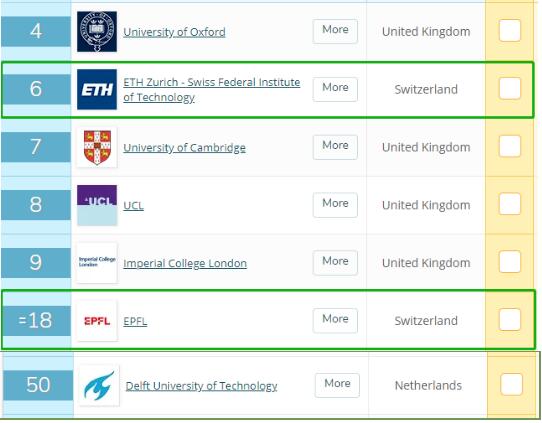The image size is (542, 423).
Task: Click the Imperial College London logo
Action: click(x=97, y=262)
